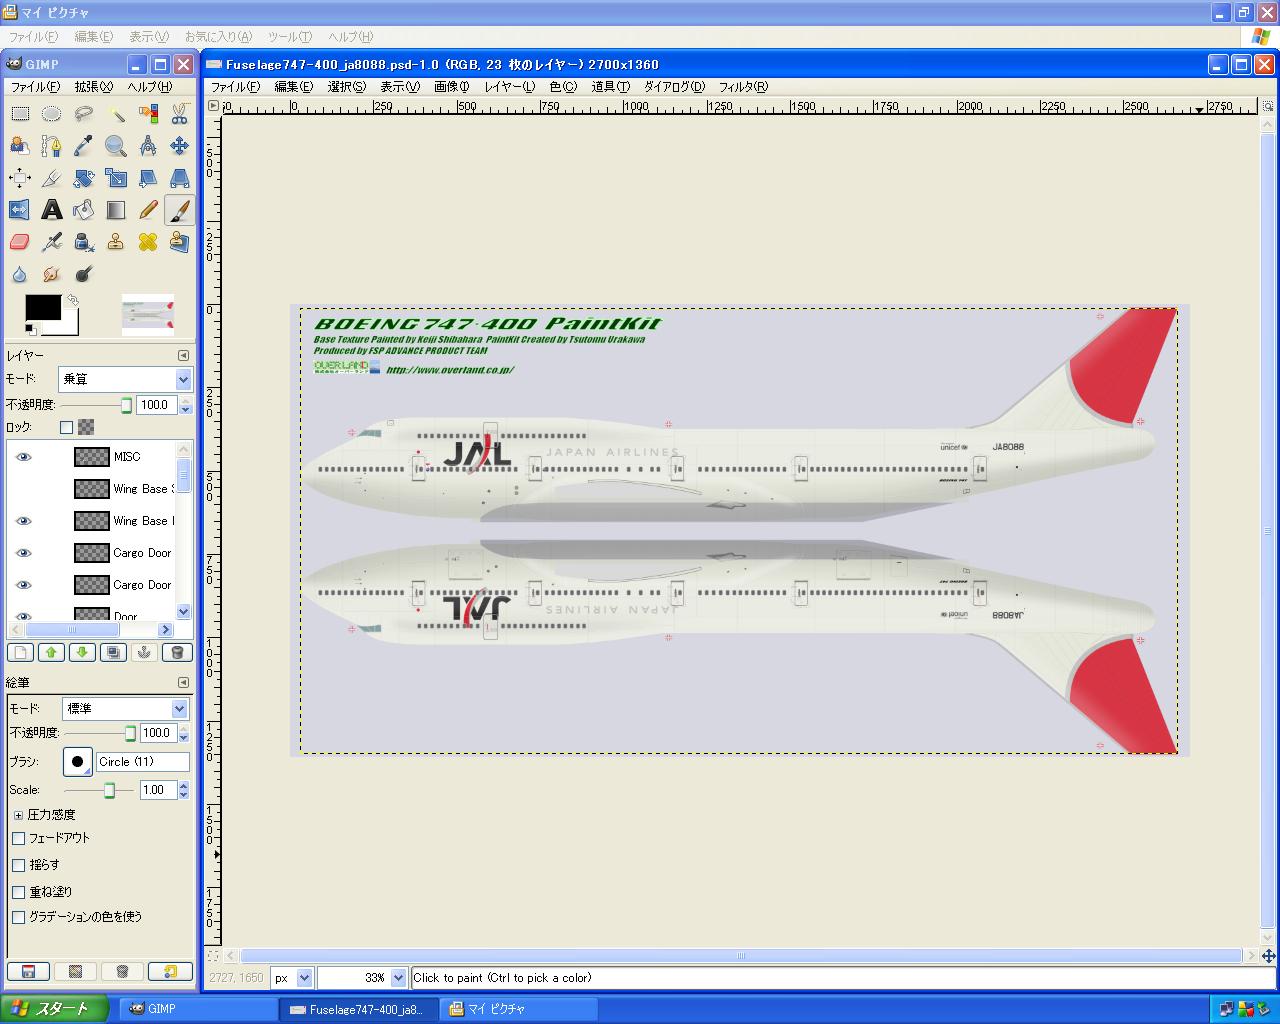The width and height of the screenshot is (1280, 1024).
Task: Click the black foreground color swatch
Action: coord(42,308)
